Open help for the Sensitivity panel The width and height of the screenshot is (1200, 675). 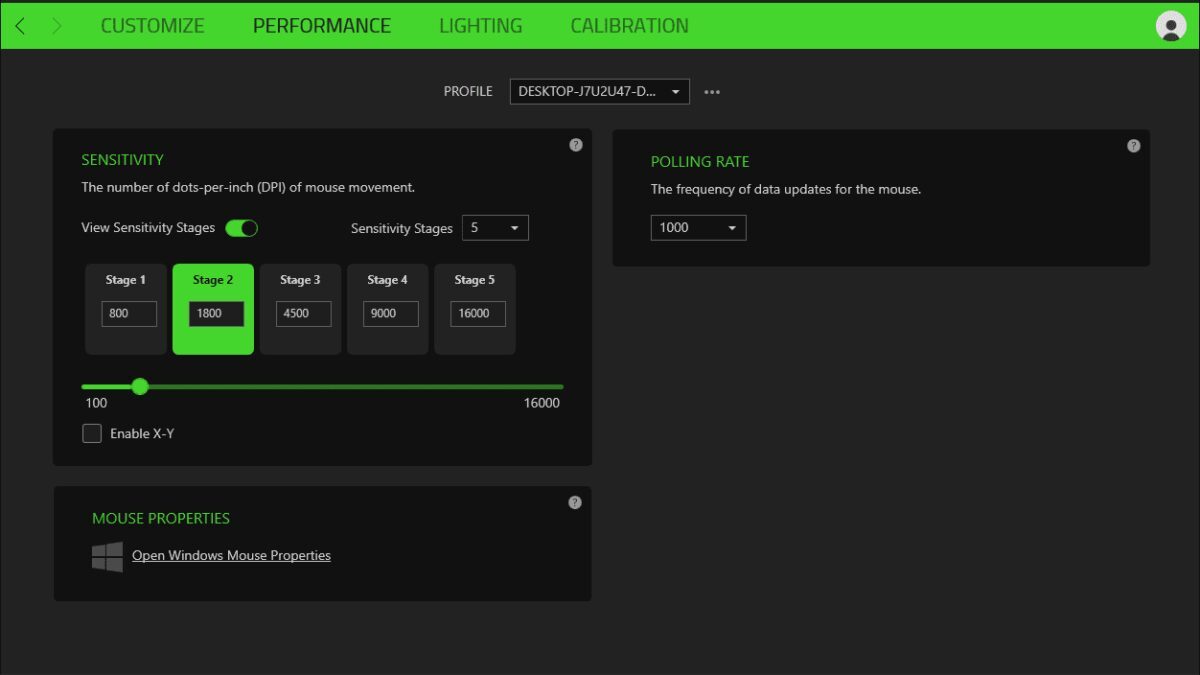[x=576, y=145]
